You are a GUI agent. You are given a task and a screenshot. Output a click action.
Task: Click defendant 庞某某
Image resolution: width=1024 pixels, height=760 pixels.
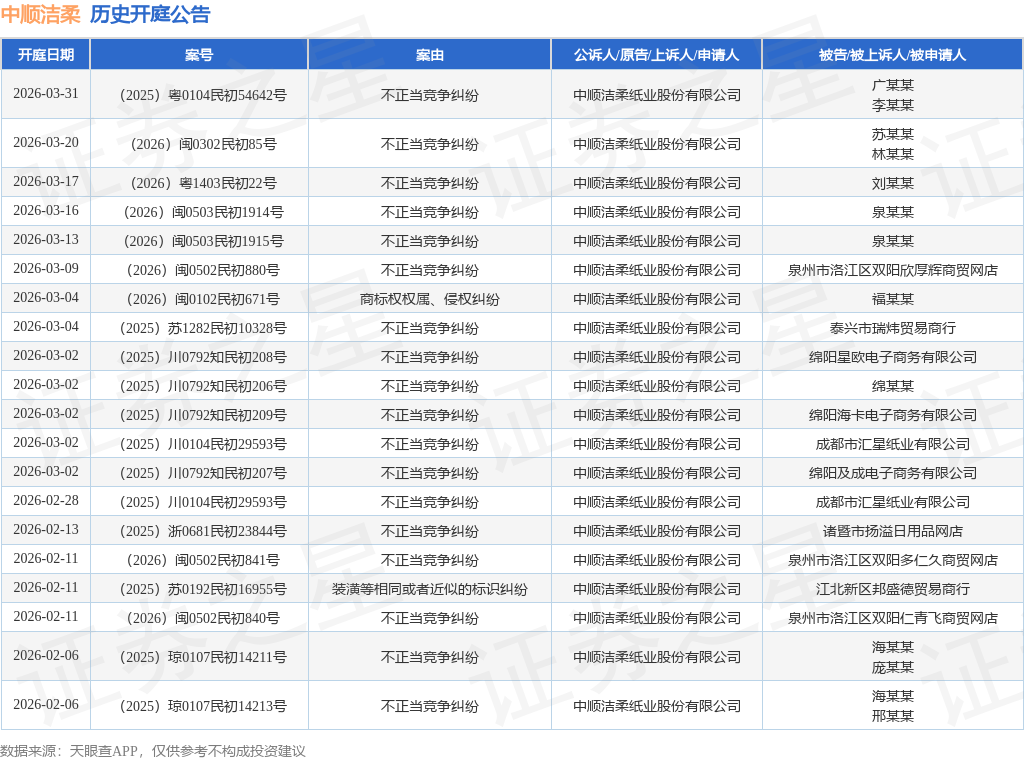tap(893, 667)
